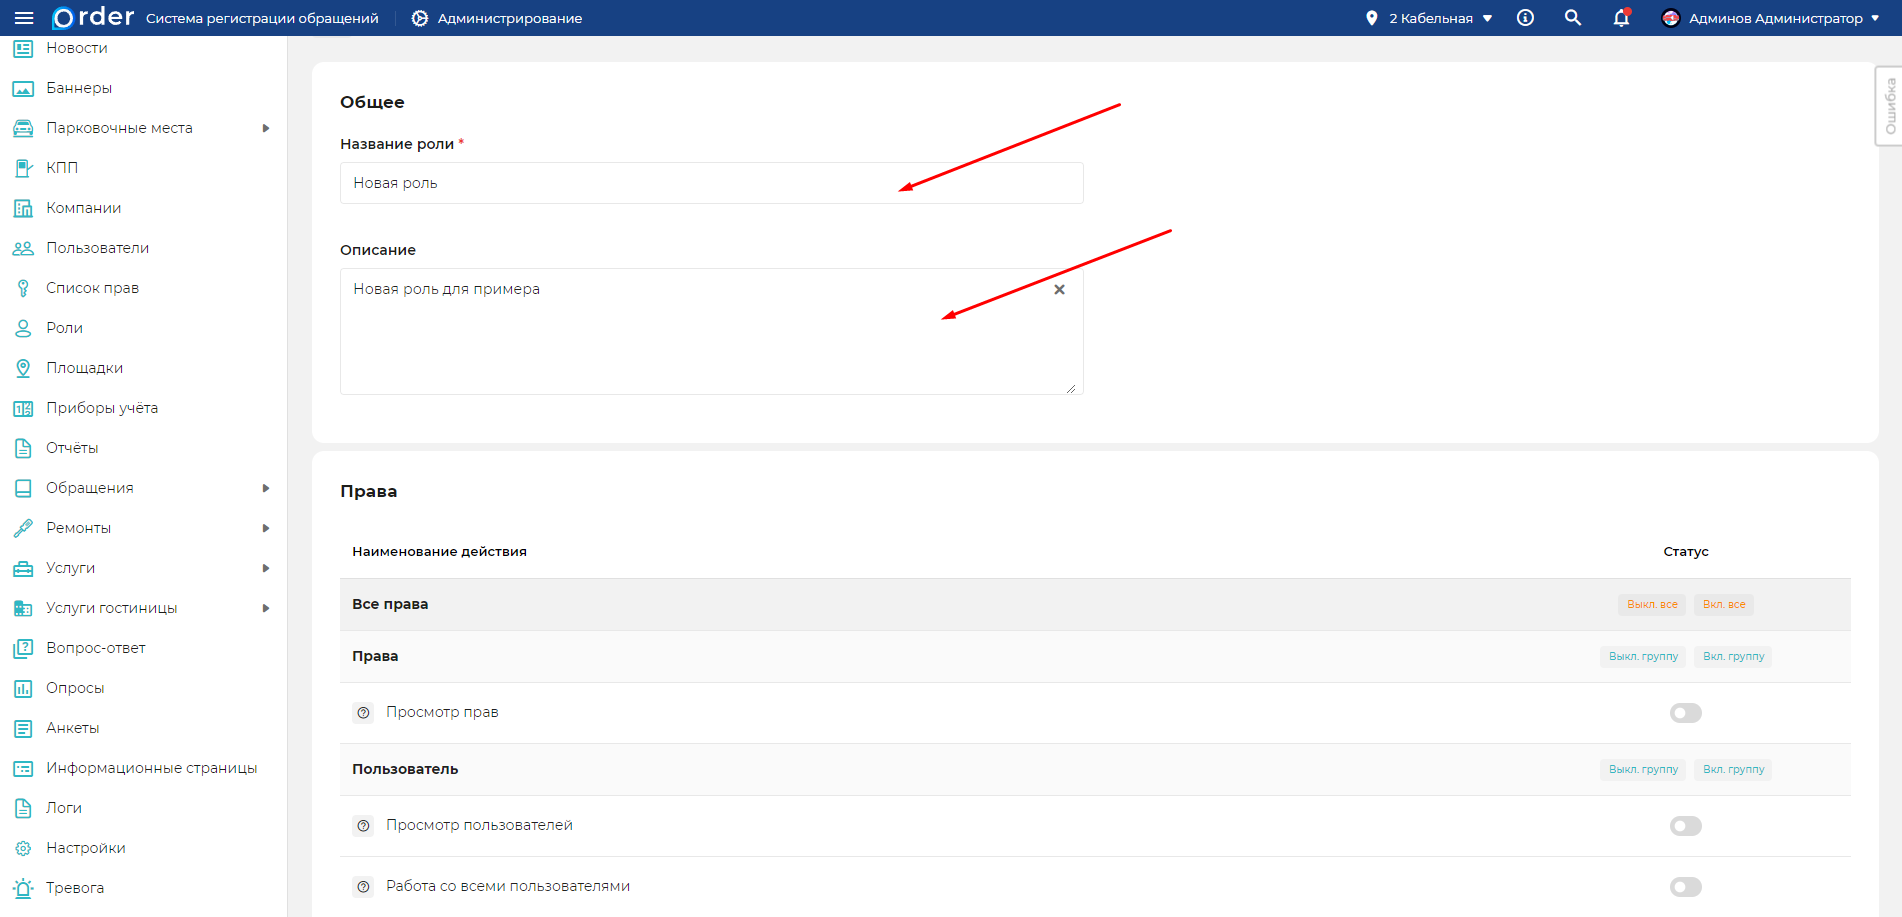The image size is (1902, 917).
Task: Clear description with the X icon
Action: point(1059,290)
